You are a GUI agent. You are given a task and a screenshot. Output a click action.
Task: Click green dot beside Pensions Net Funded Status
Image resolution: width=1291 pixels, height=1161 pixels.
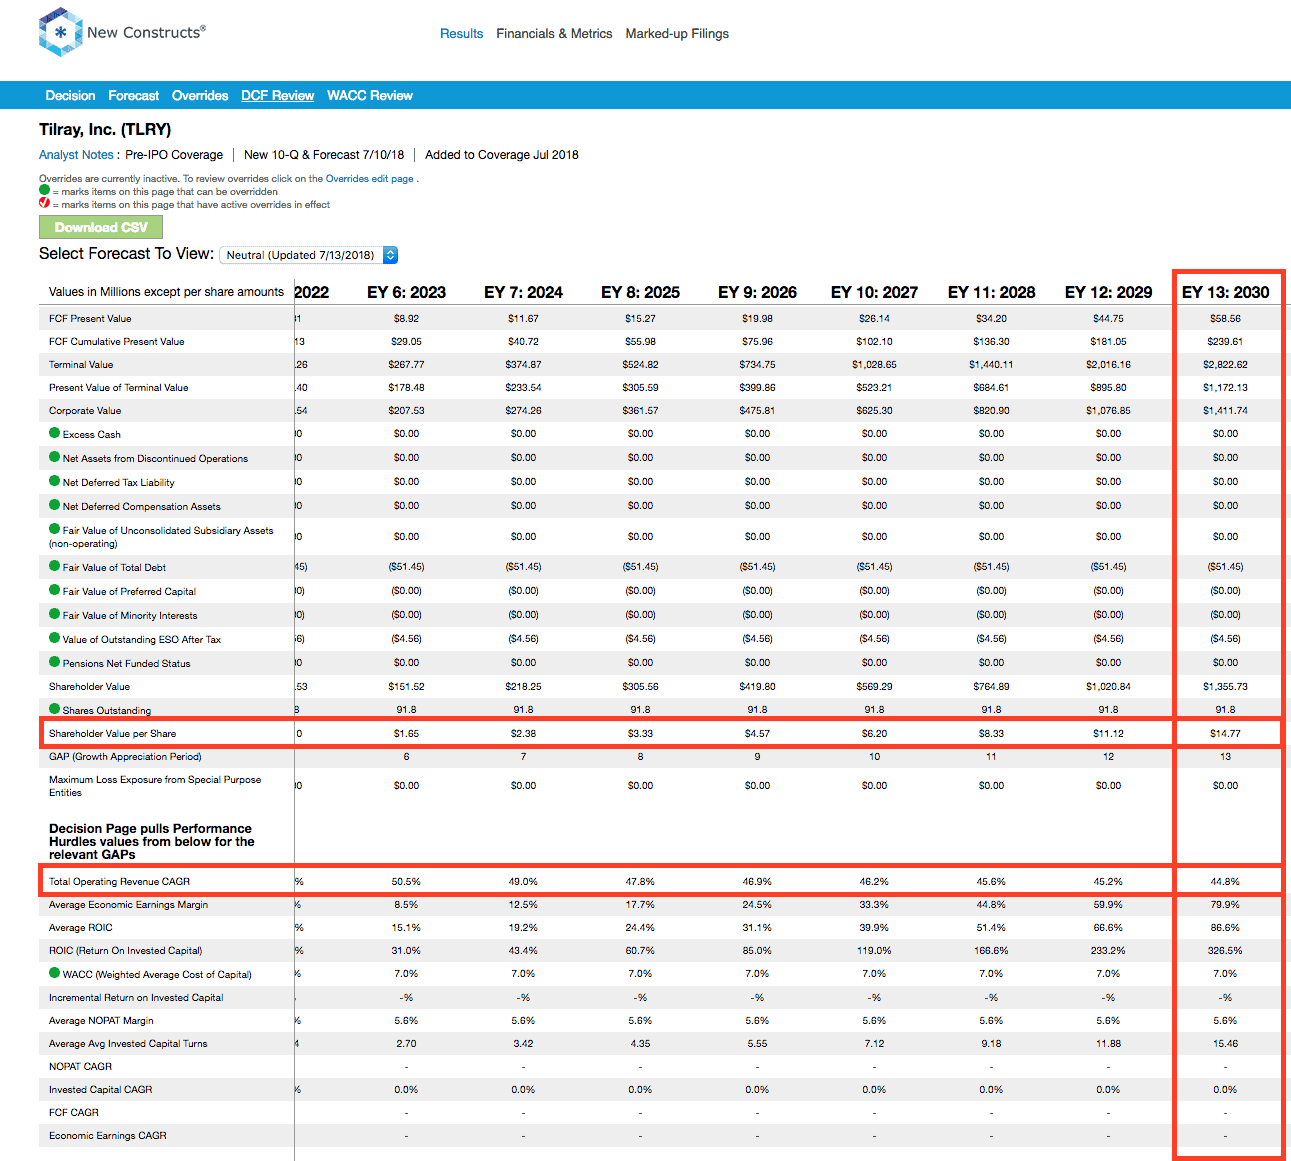(x=55, y=662)
